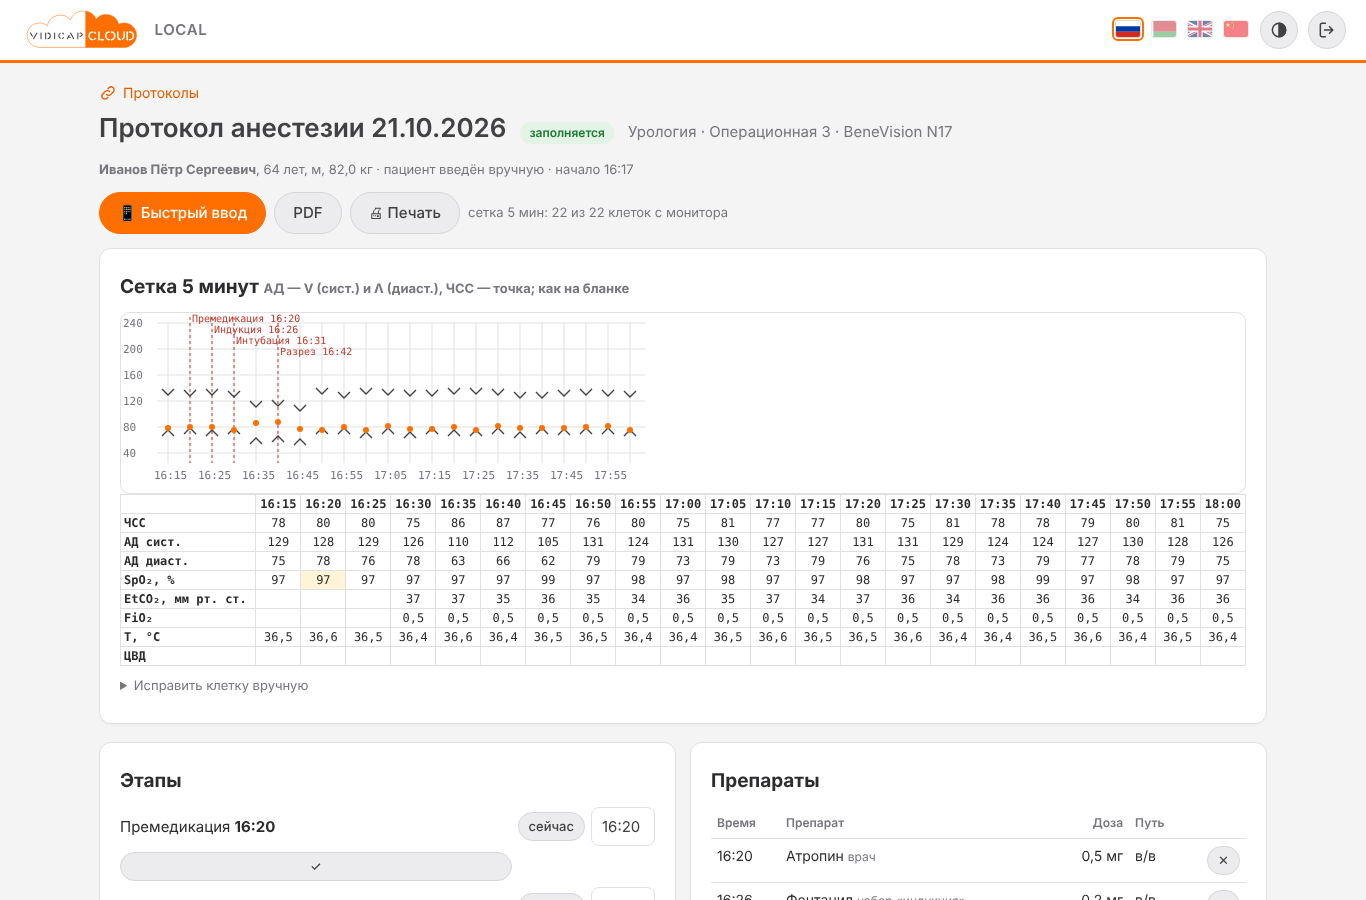This screenshot has width=1366, height=900.
Task: Open the VIDICAP CLOUD logo
Action: (82, 30)
